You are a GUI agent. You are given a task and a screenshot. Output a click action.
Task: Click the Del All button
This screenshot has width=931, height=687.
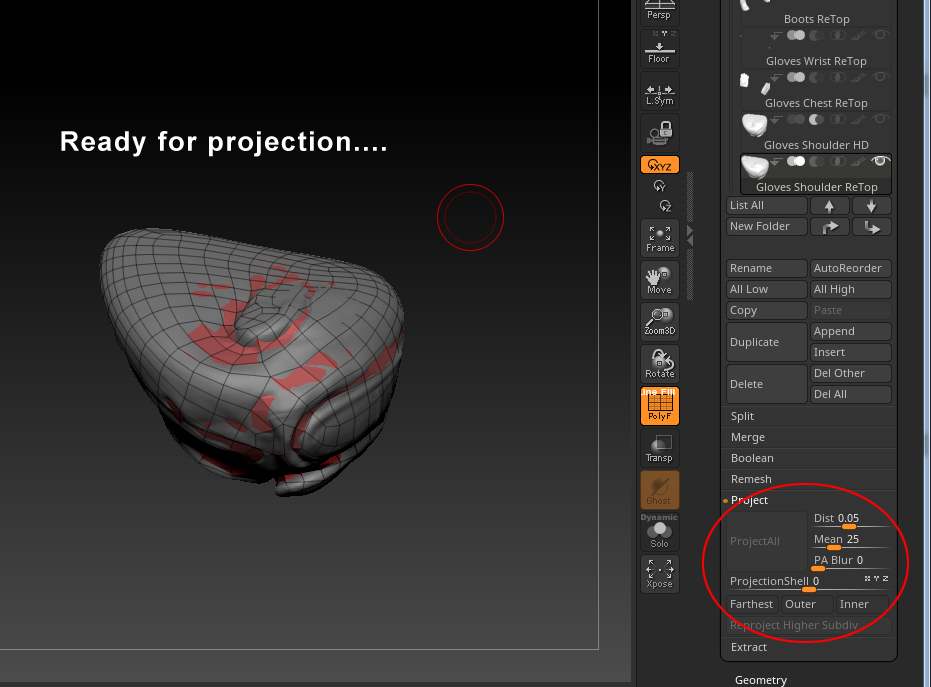pyautogui.click(x=850, y=394)
